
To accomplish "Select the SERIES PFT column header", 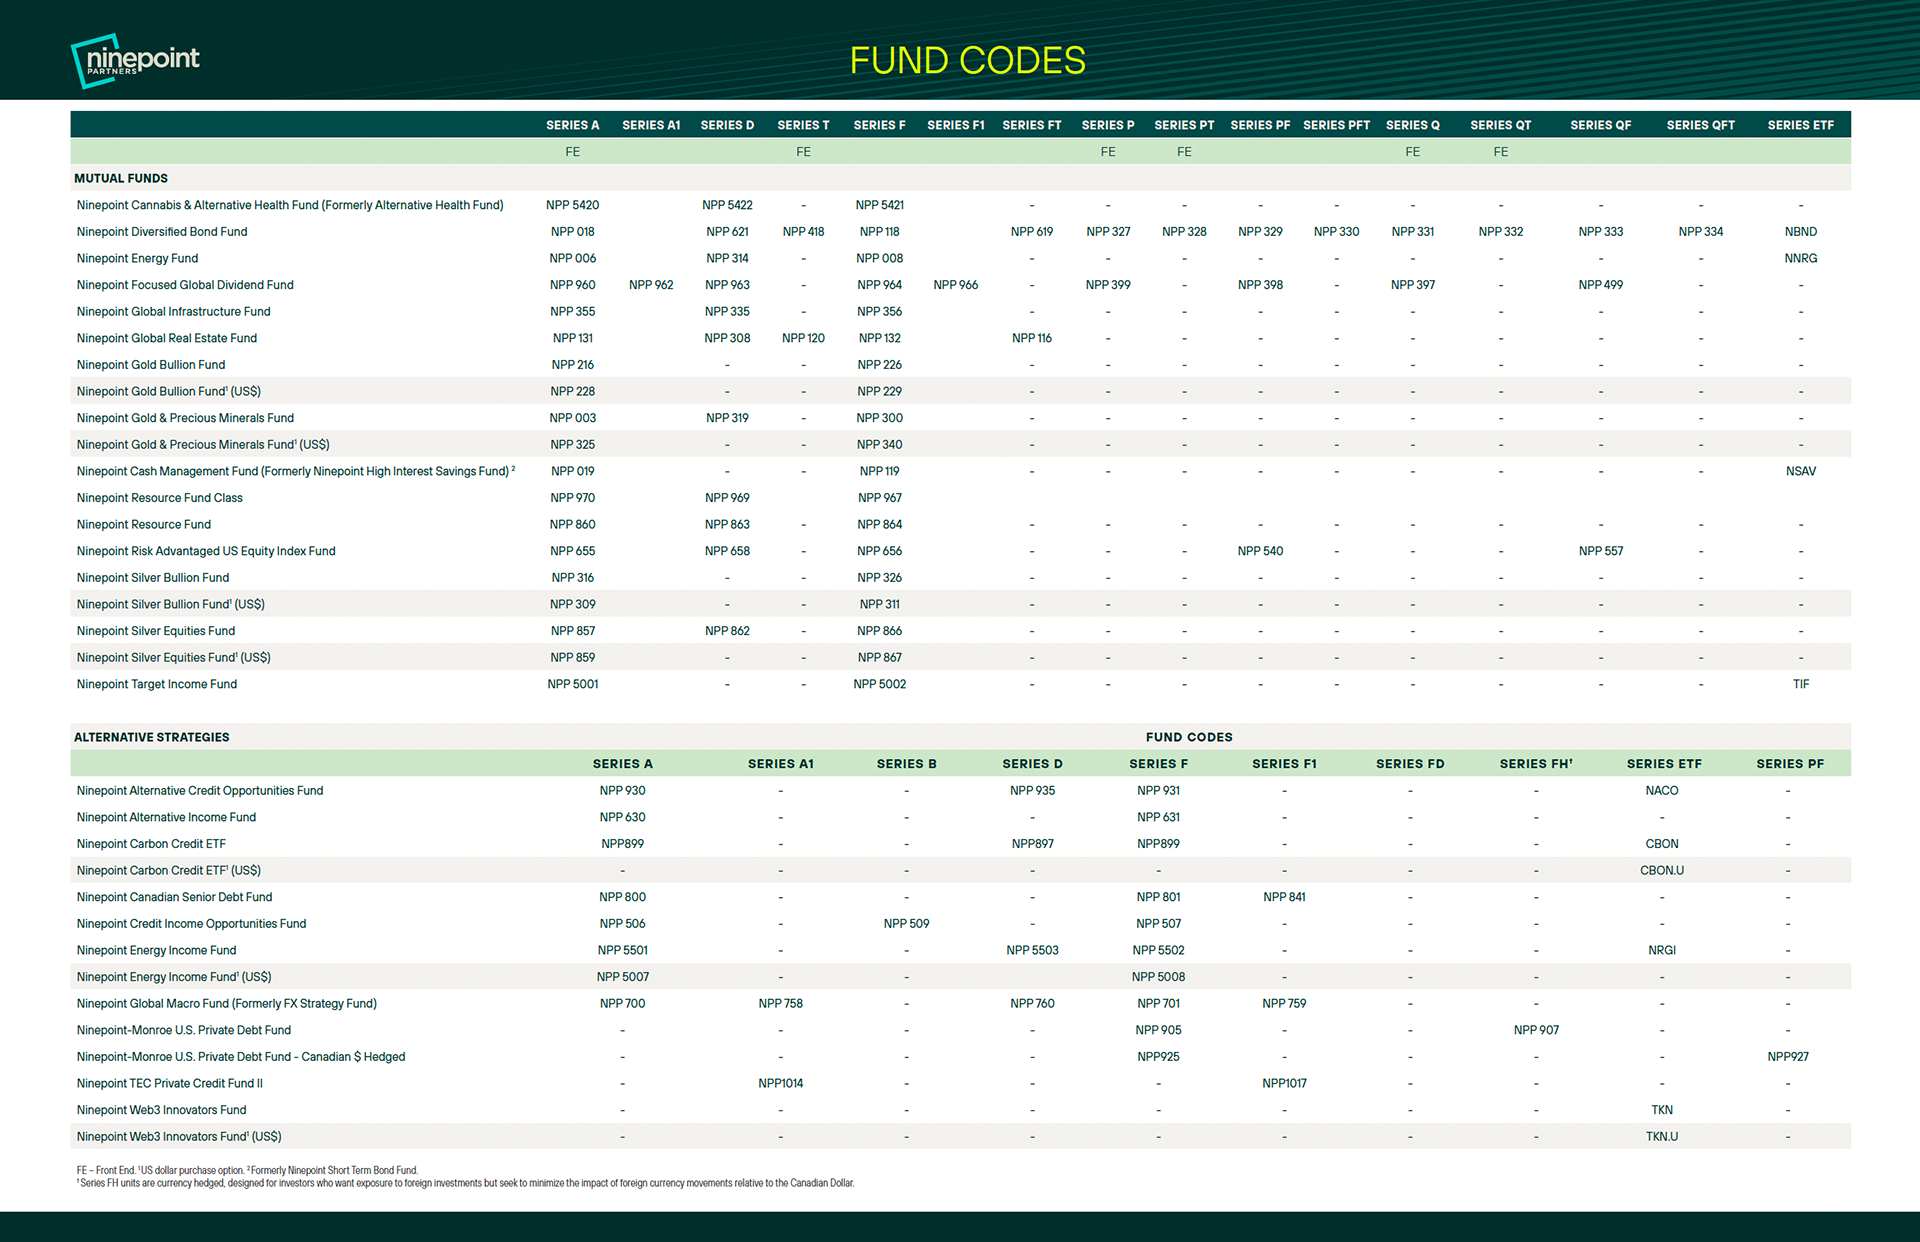I will click(x=1336, y=125).
